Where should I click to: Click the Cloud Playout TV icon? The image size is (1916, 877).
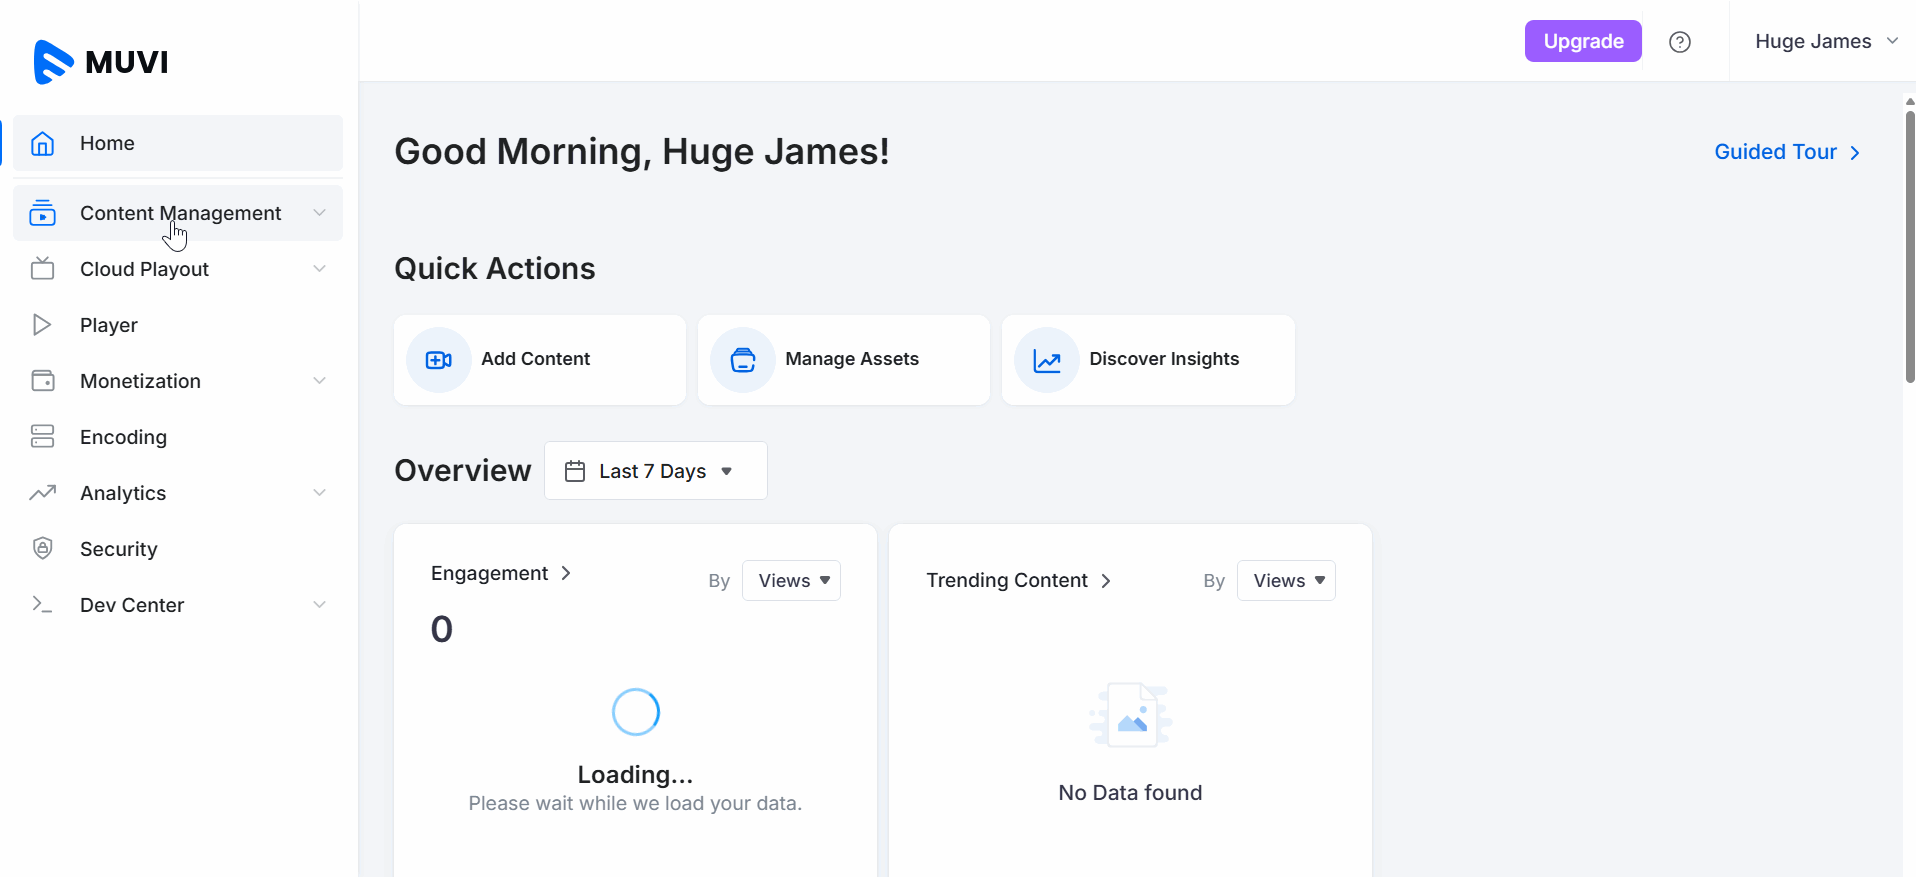pyautogui.click(x=42, y=269)
